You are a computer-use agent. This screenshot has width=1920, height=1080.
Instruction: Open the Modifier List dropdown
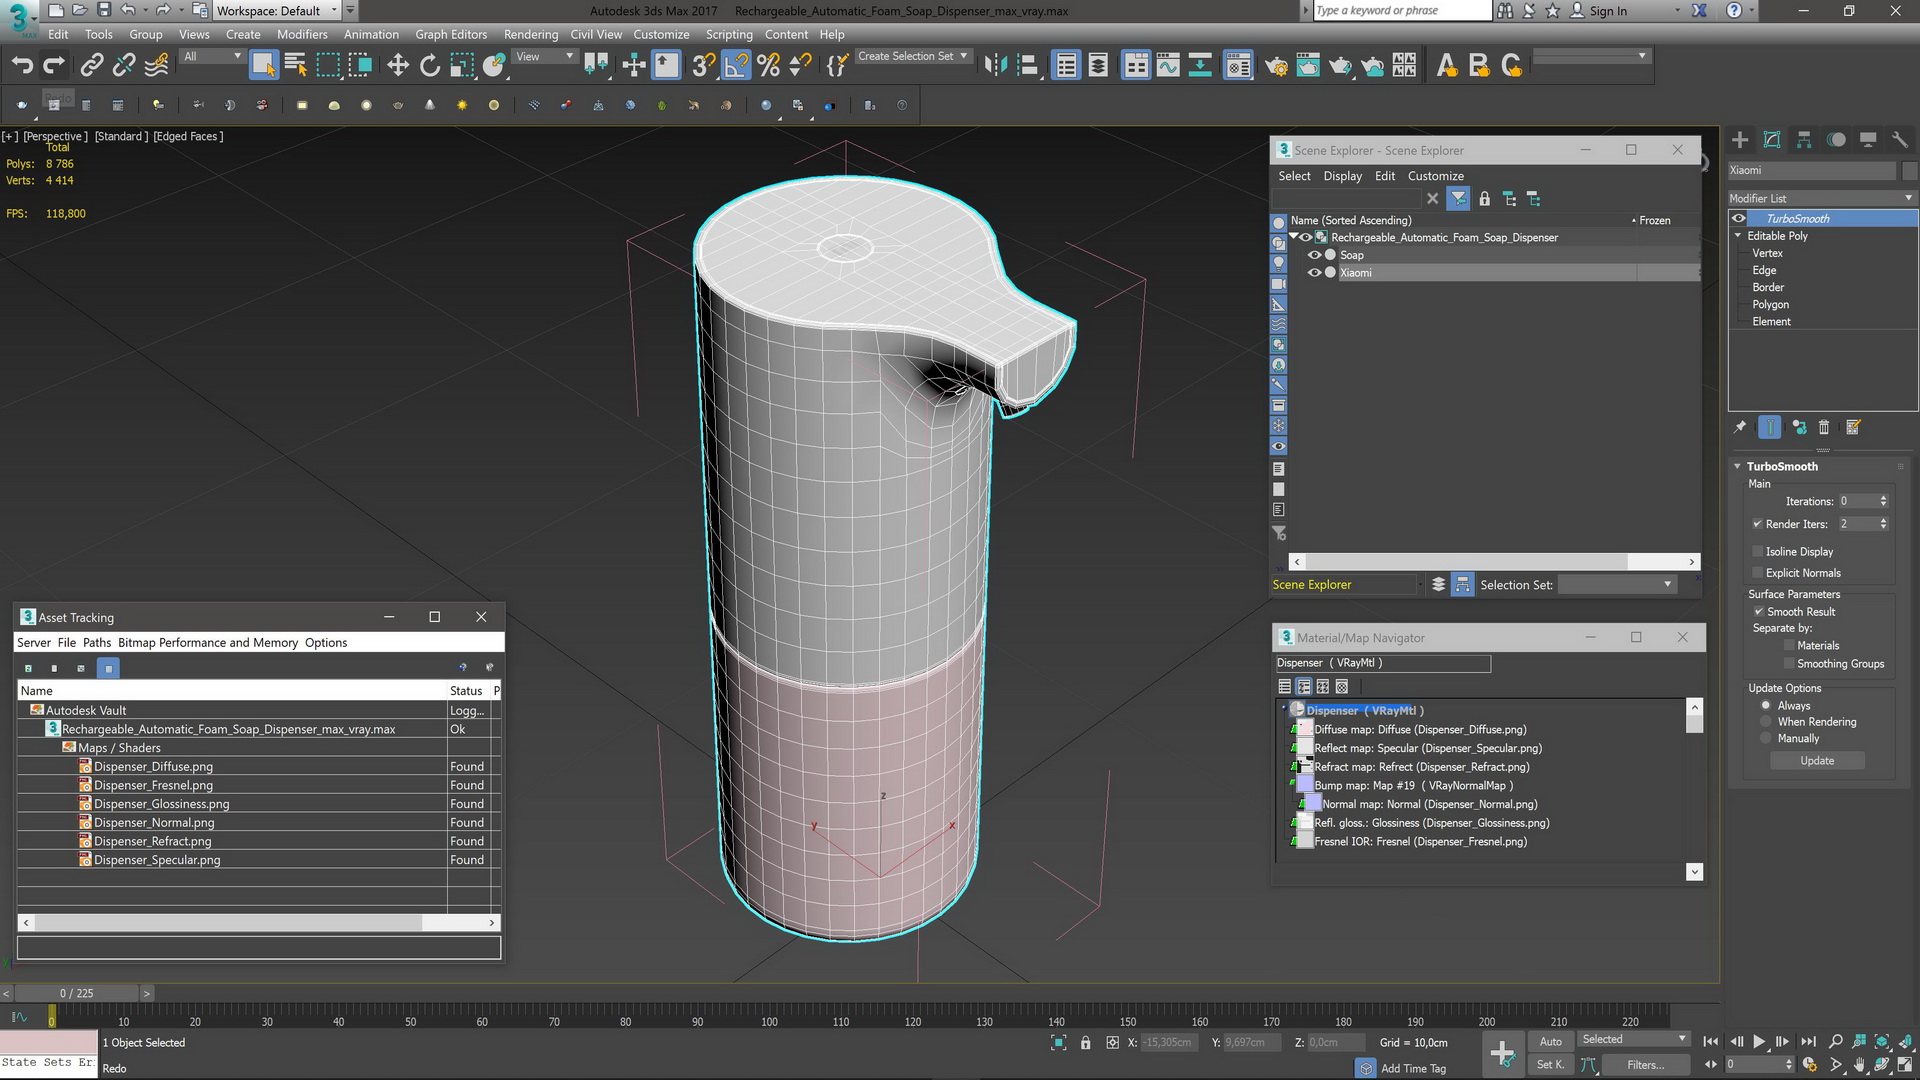click(1820, 198)
